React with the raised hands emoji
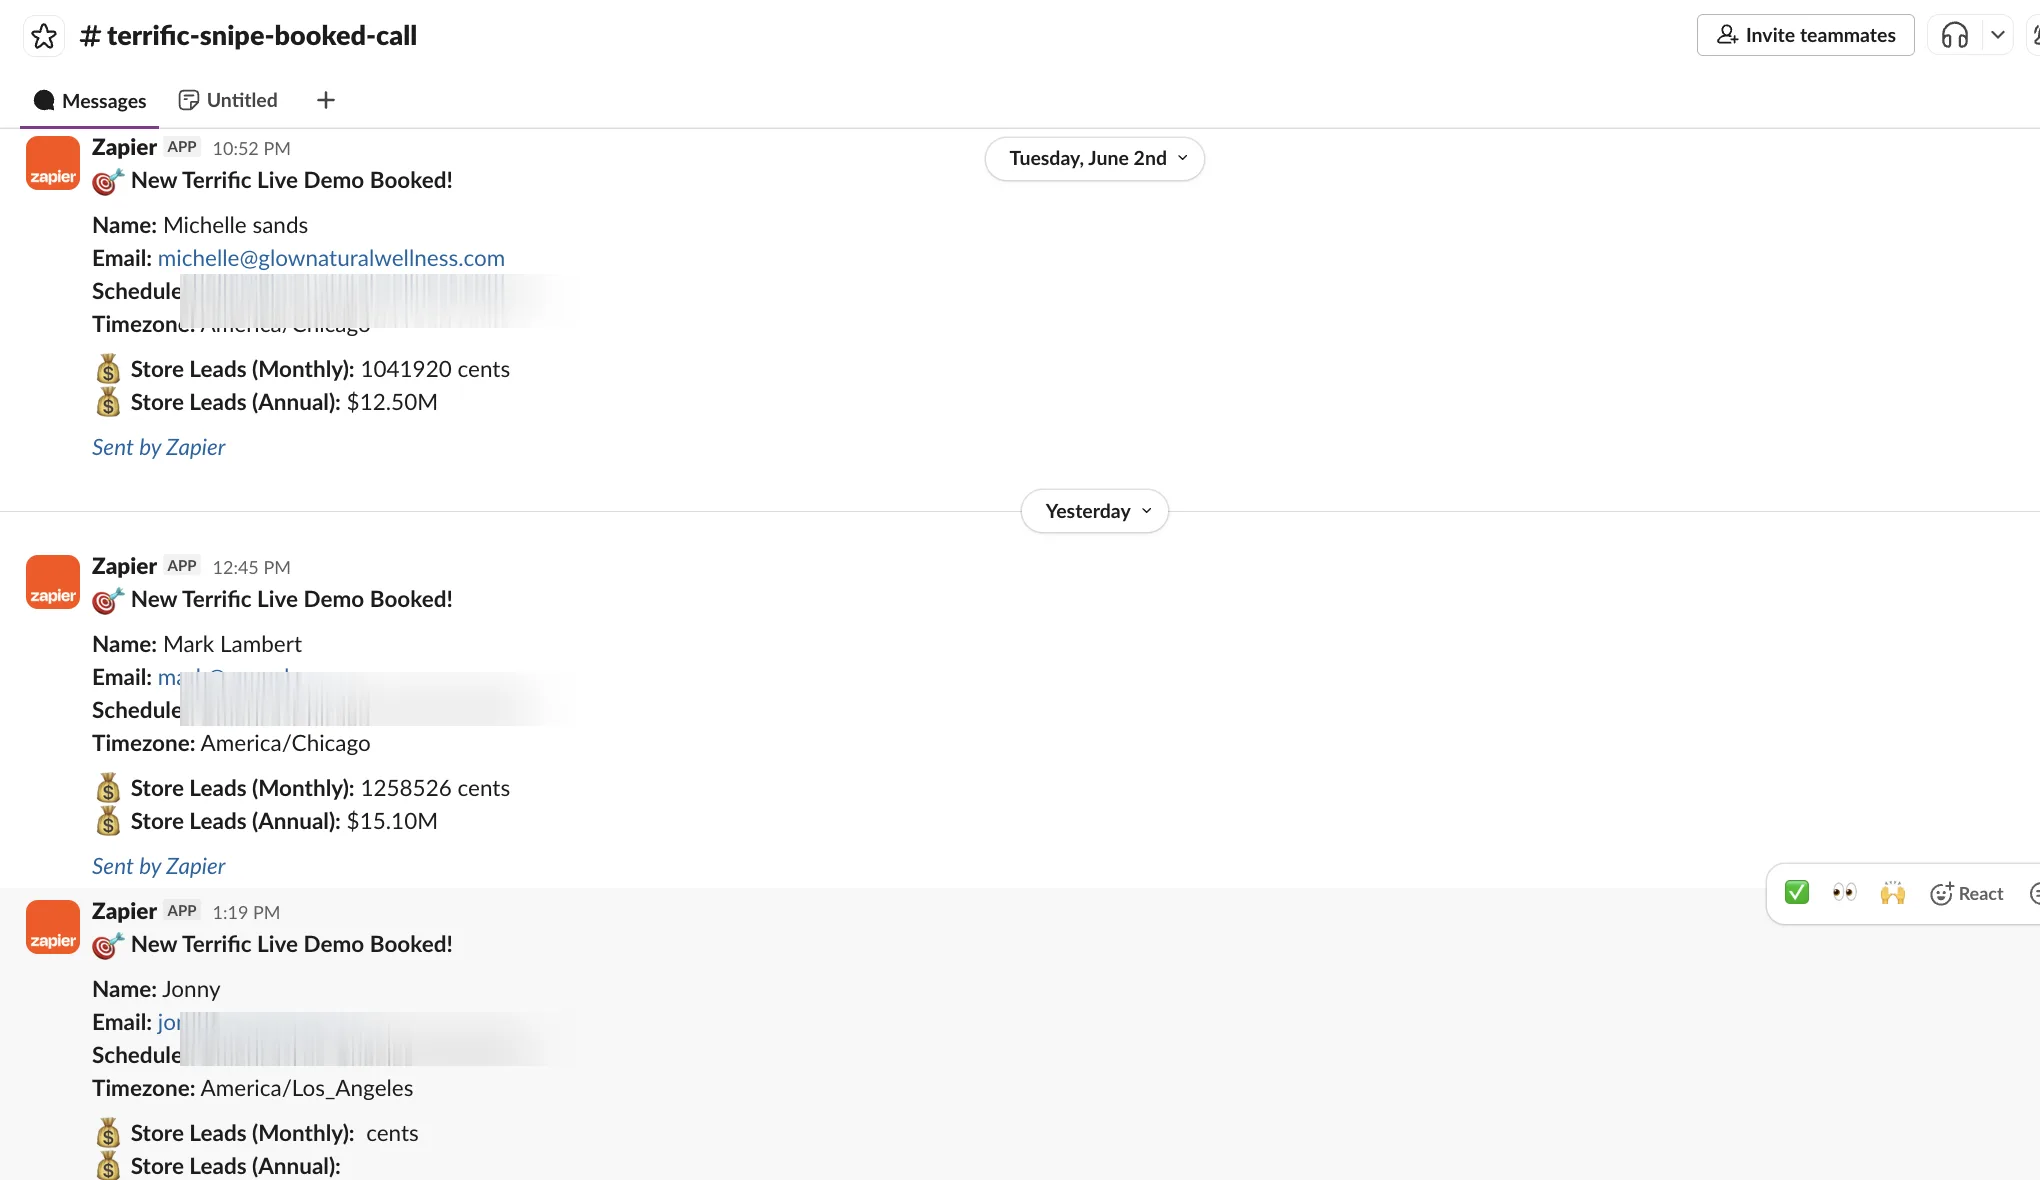Screen dimensions: 2040x1180 tap(1892, 893)
